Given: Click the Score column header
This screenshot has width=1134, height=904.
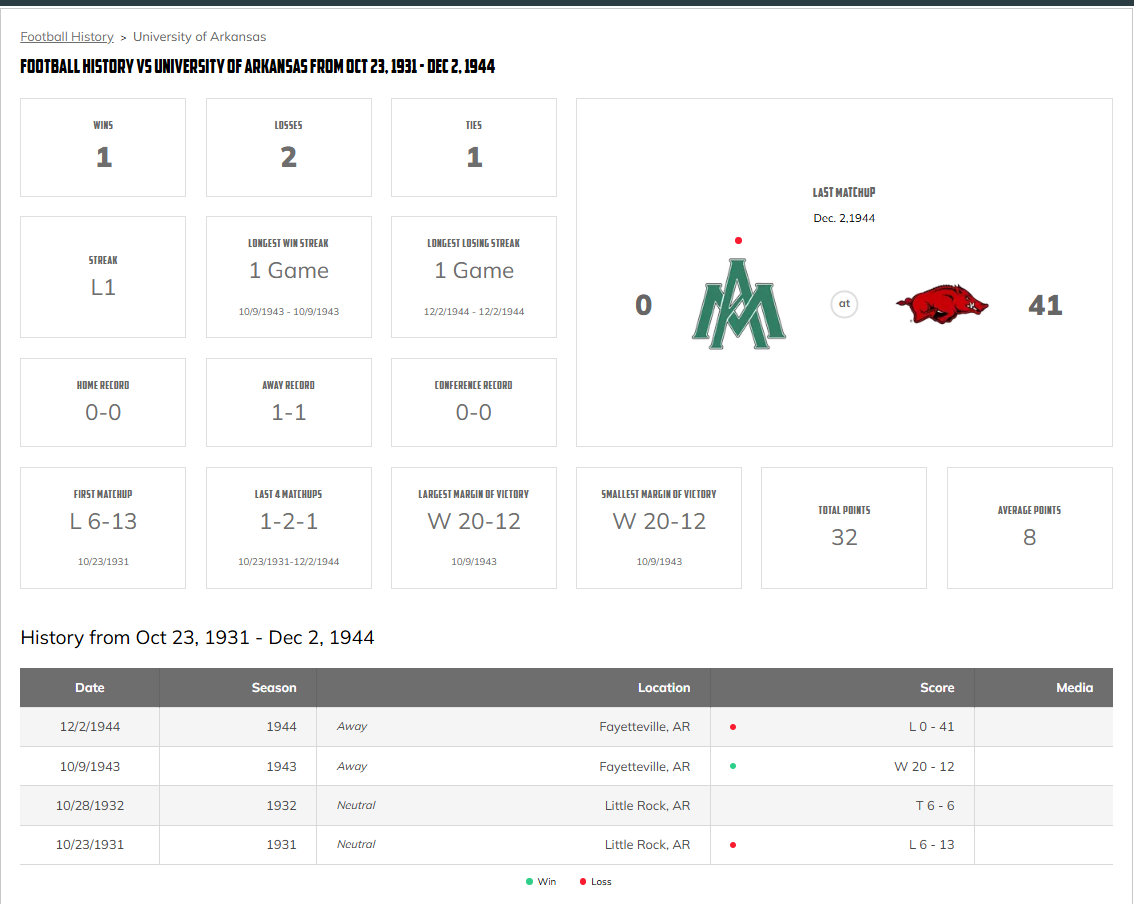Looking at the screenshot, I should coord(843,688).
